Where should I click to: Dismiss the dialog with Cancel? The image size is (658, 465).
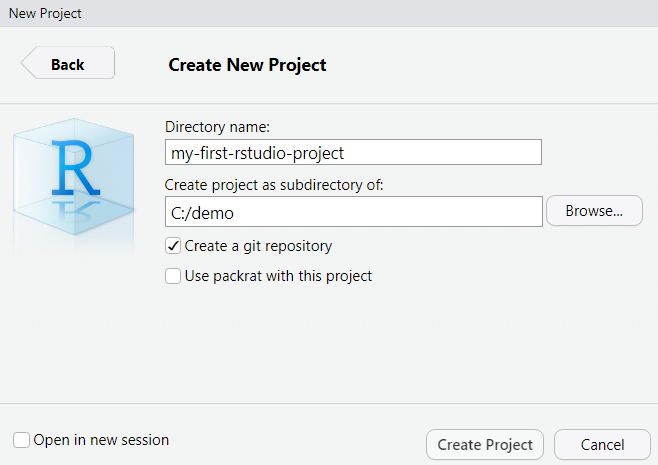602,444
